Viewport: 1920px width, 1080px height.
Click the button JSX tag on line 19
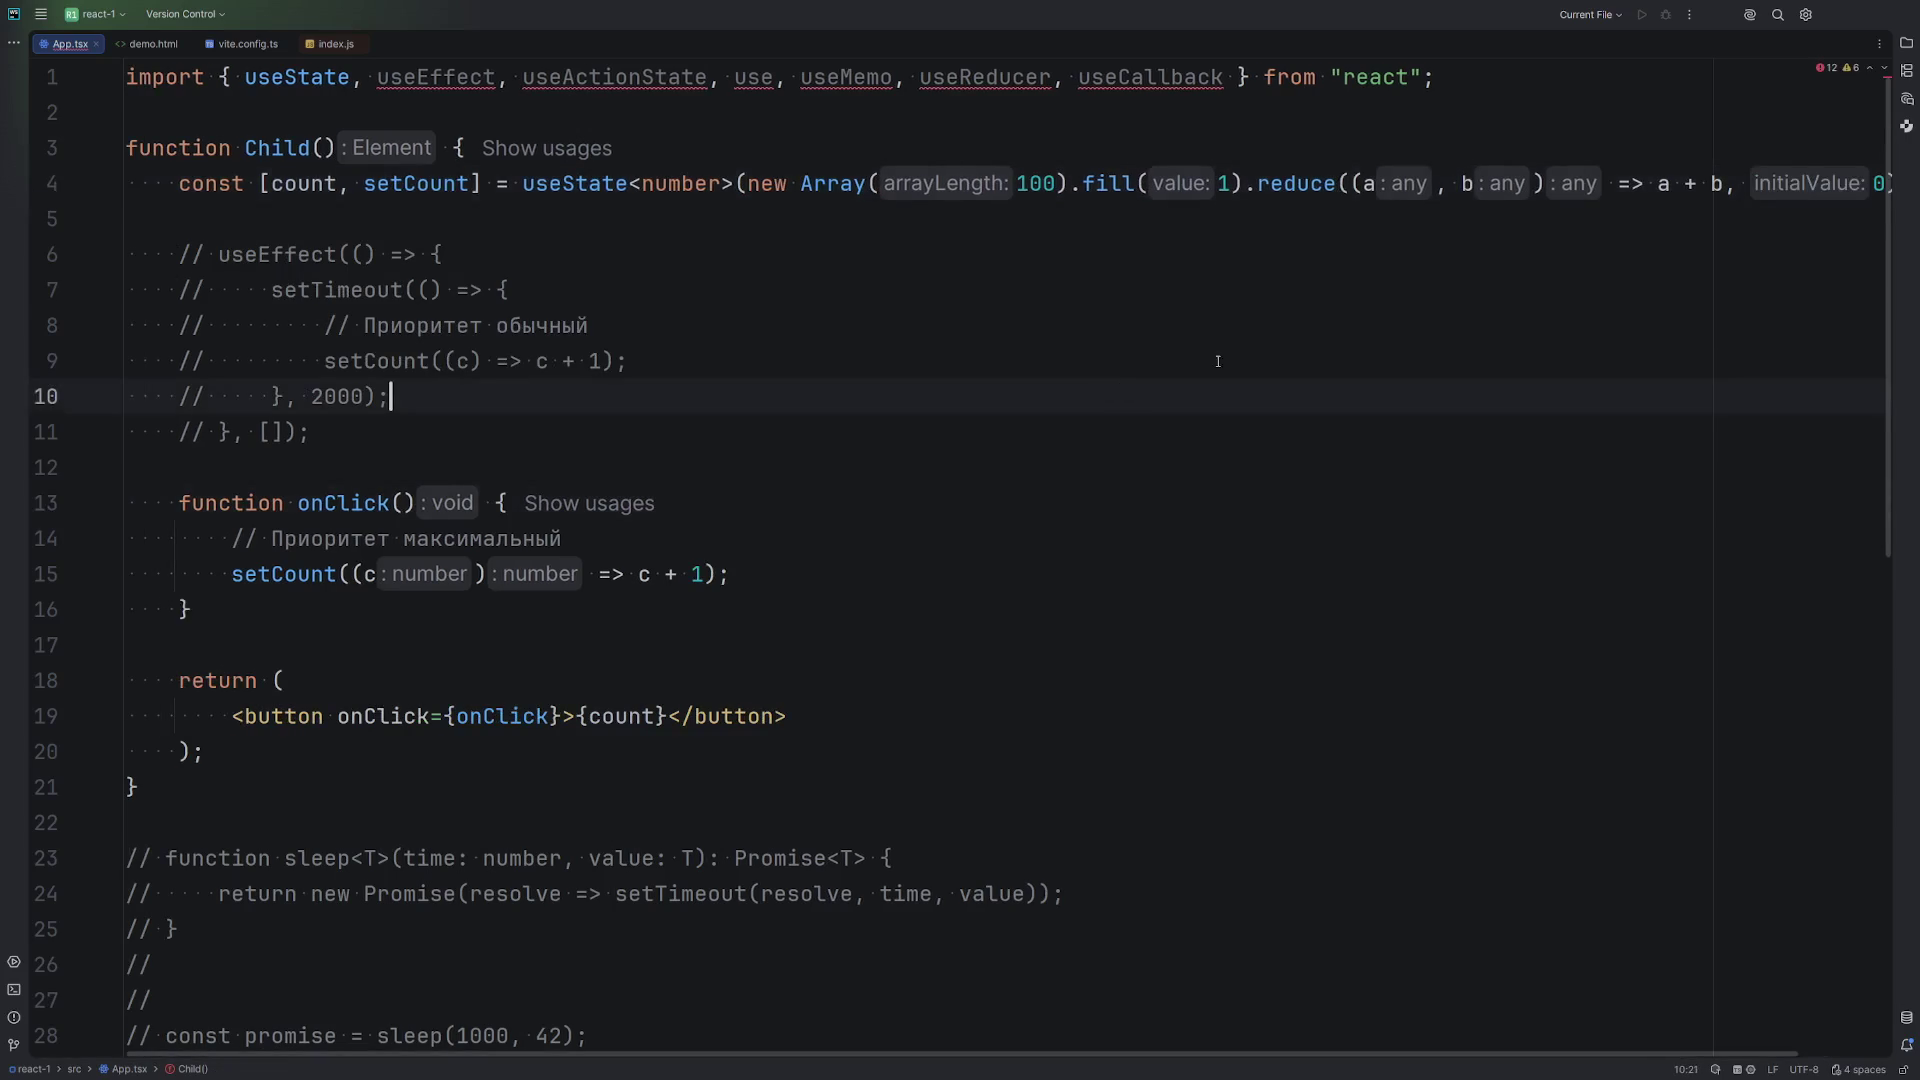[x=277, y=717]
